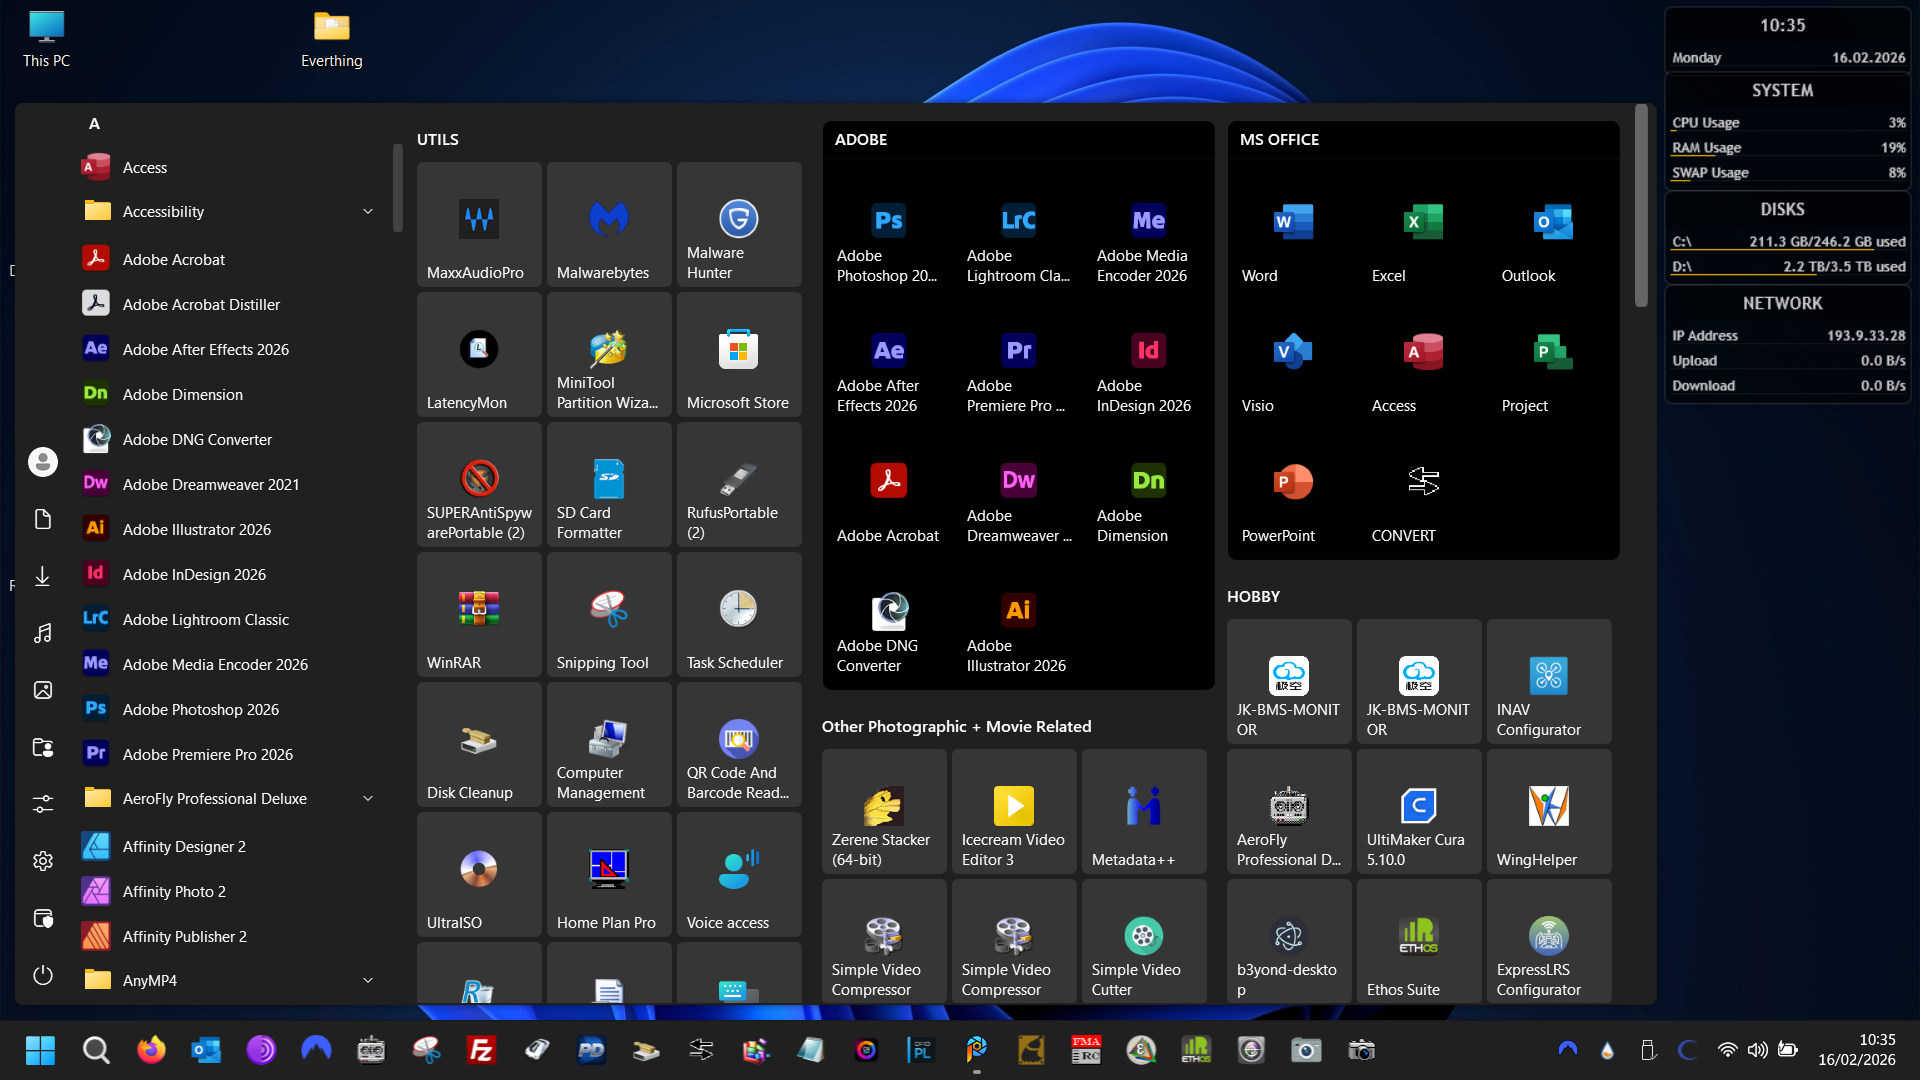Open Settings gear in start sidebar
The image size is (1920, 1080).
click(42, 861)
